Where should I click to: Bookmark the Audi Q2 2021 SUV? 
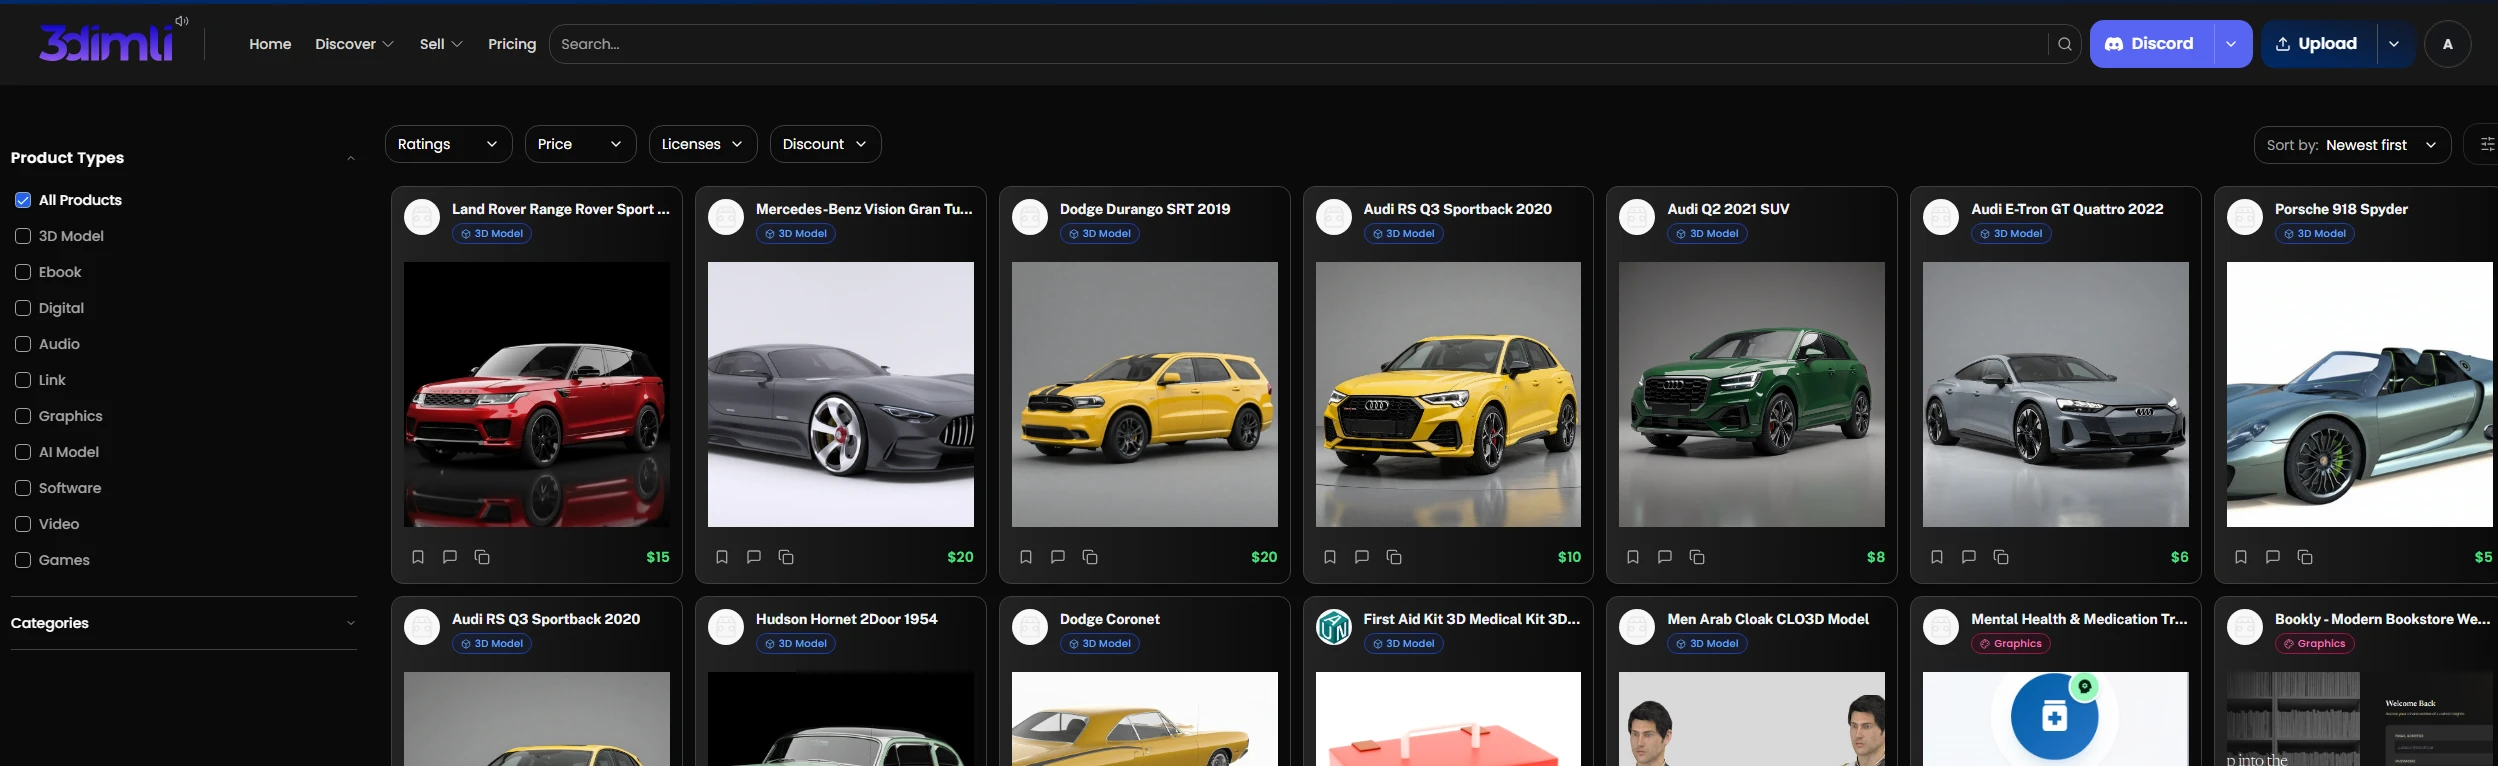tap(1633, 557)
